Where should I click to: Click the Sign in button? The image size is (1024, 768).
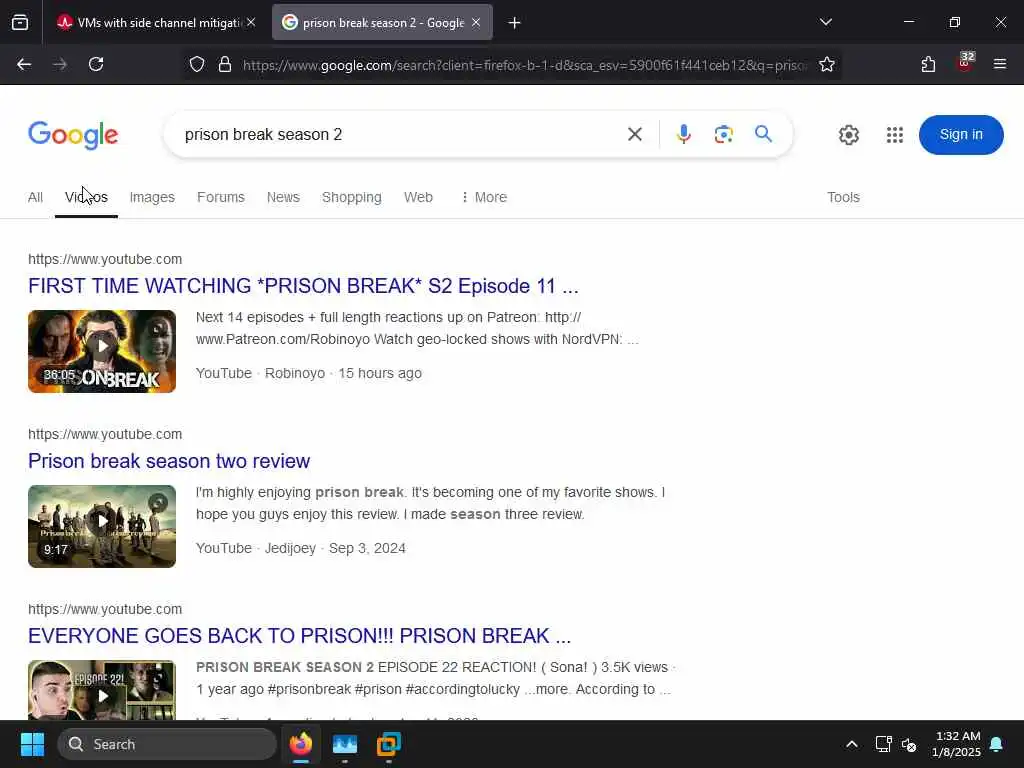[x=961, y=135]
